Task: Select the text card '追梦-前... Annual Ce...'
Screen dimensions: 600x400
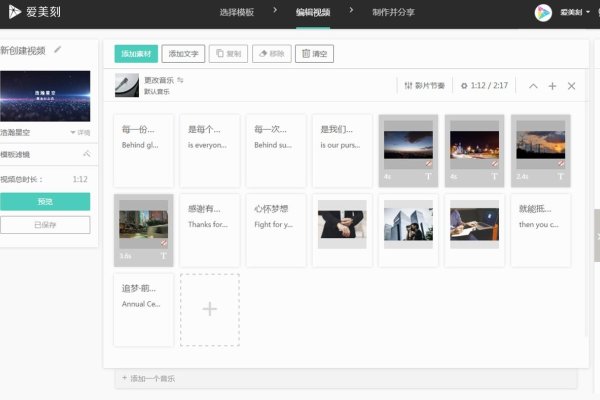Action: pyautogui.click(x=143, y=310)
